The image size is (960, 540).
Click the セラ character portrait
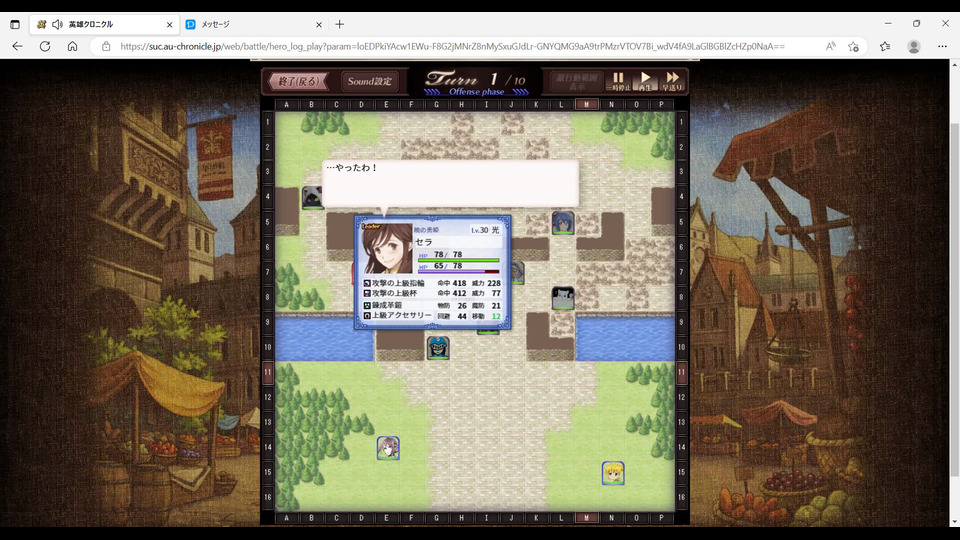387,249
